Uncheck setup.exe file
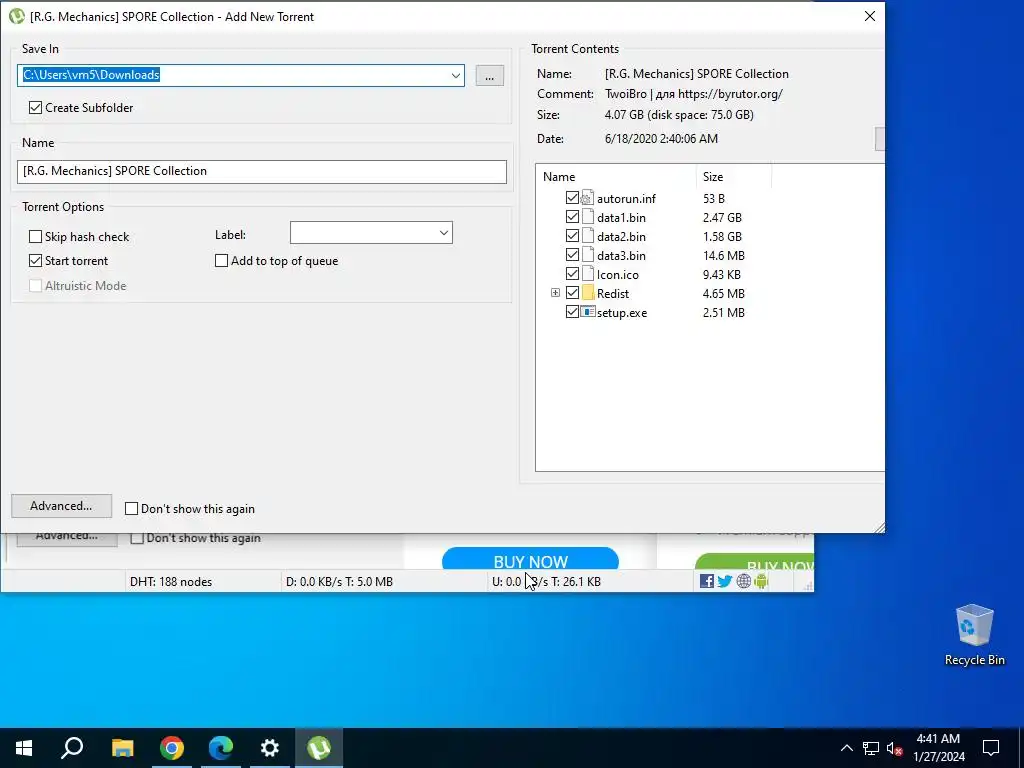The height and width of the screenshot is (768, 1024). 572,312
